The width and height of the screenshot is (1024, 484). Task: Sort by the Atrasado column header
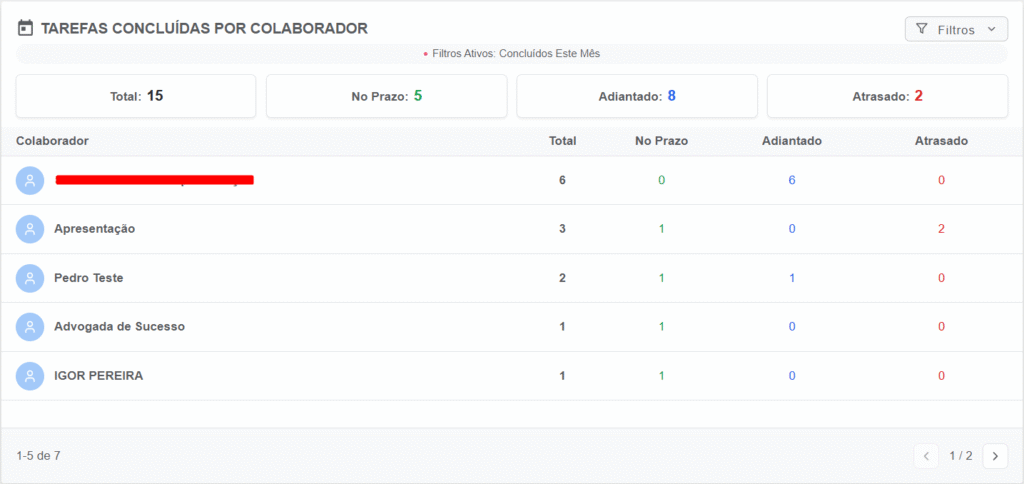click(941, 140)
